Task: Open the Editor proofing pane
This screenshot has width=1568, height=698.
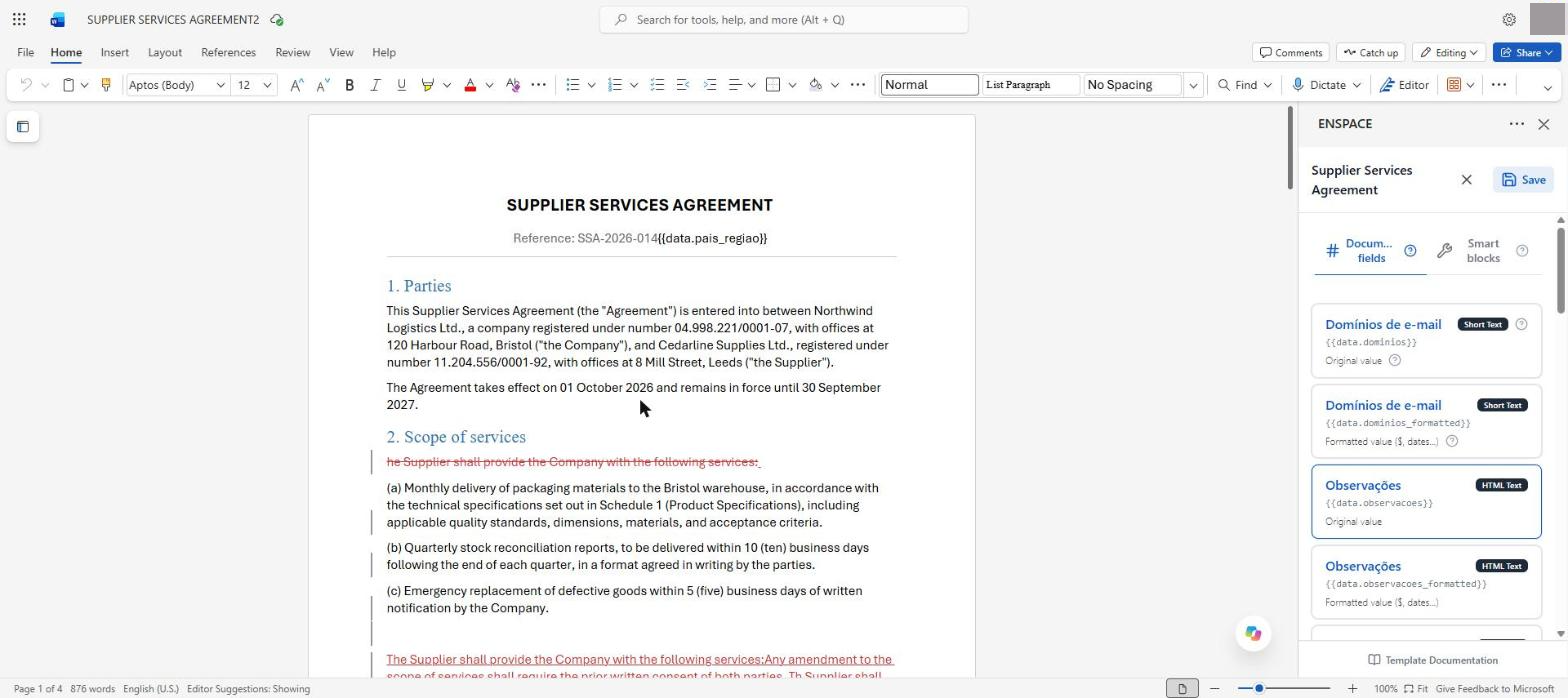Action: 1404,85
